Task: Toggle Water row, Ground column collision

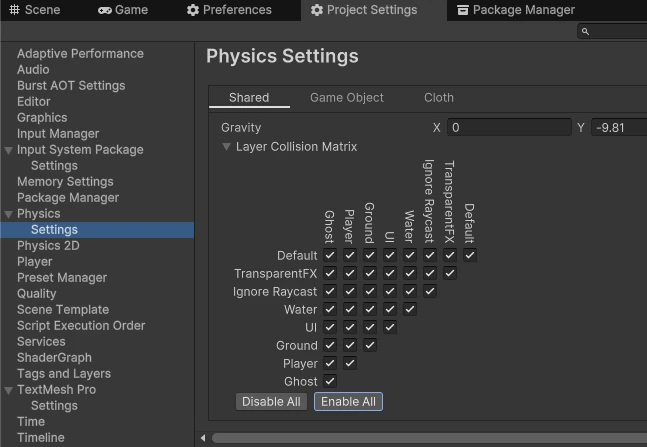Action: click(370, 309)
